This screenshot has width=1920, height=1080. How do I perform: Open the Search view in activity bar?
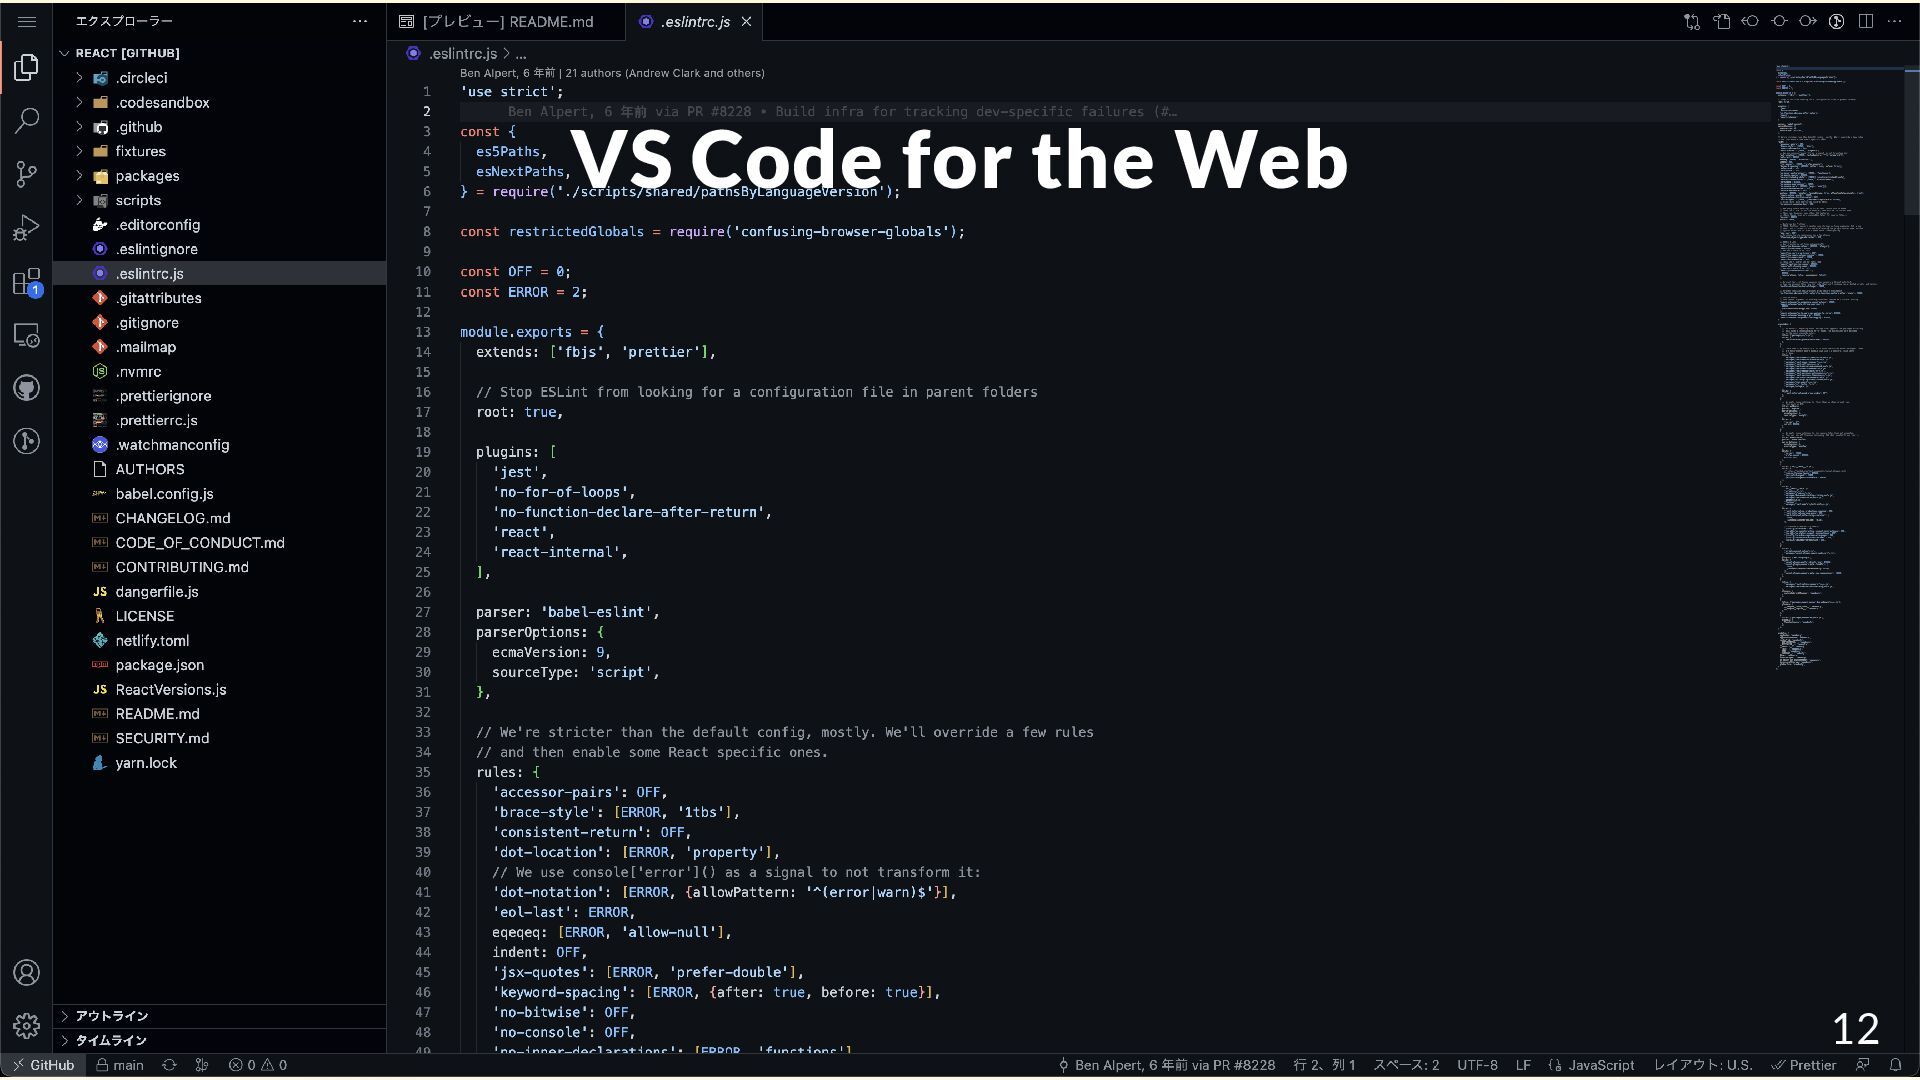click(27, 121)
